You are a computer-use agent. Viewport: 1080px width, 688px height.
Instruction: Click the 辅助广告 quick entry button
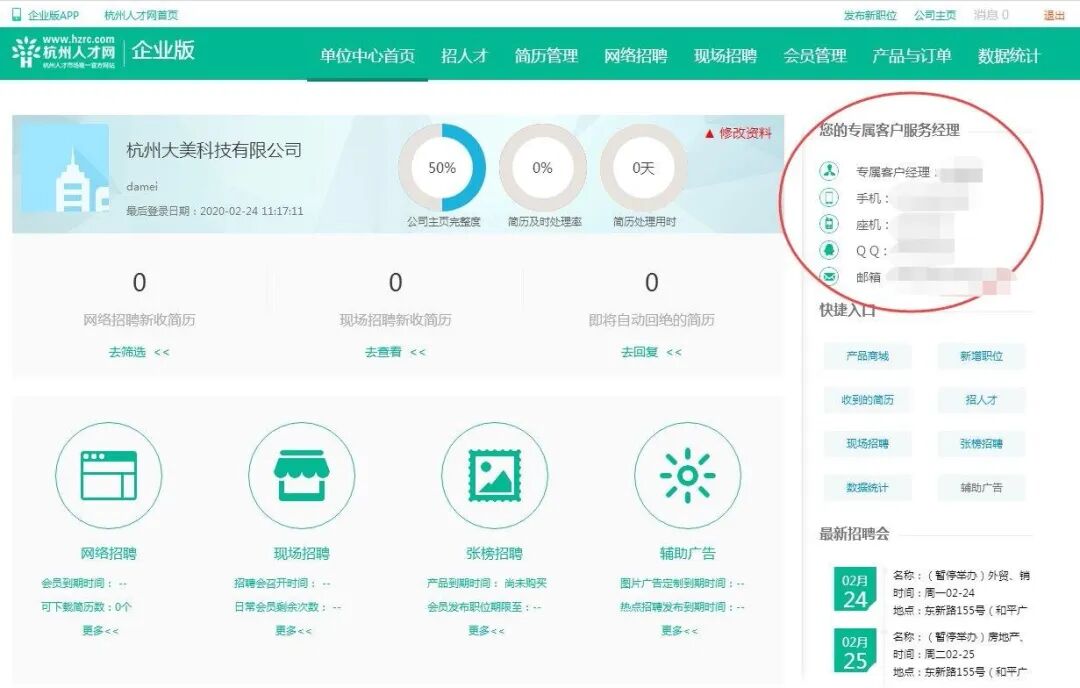[982, 488]
